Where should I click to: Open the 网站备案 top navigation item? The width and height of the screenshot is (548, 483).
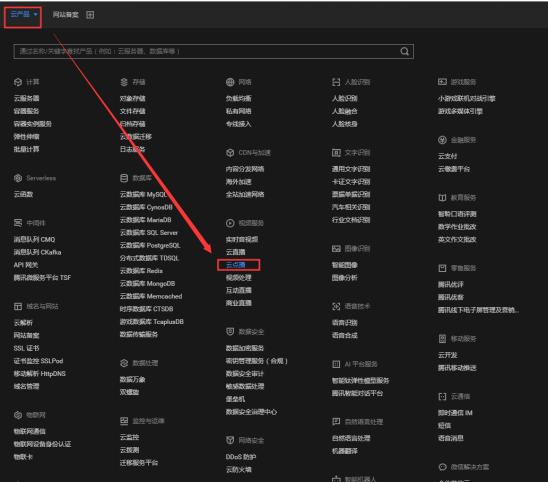(65, 15)
